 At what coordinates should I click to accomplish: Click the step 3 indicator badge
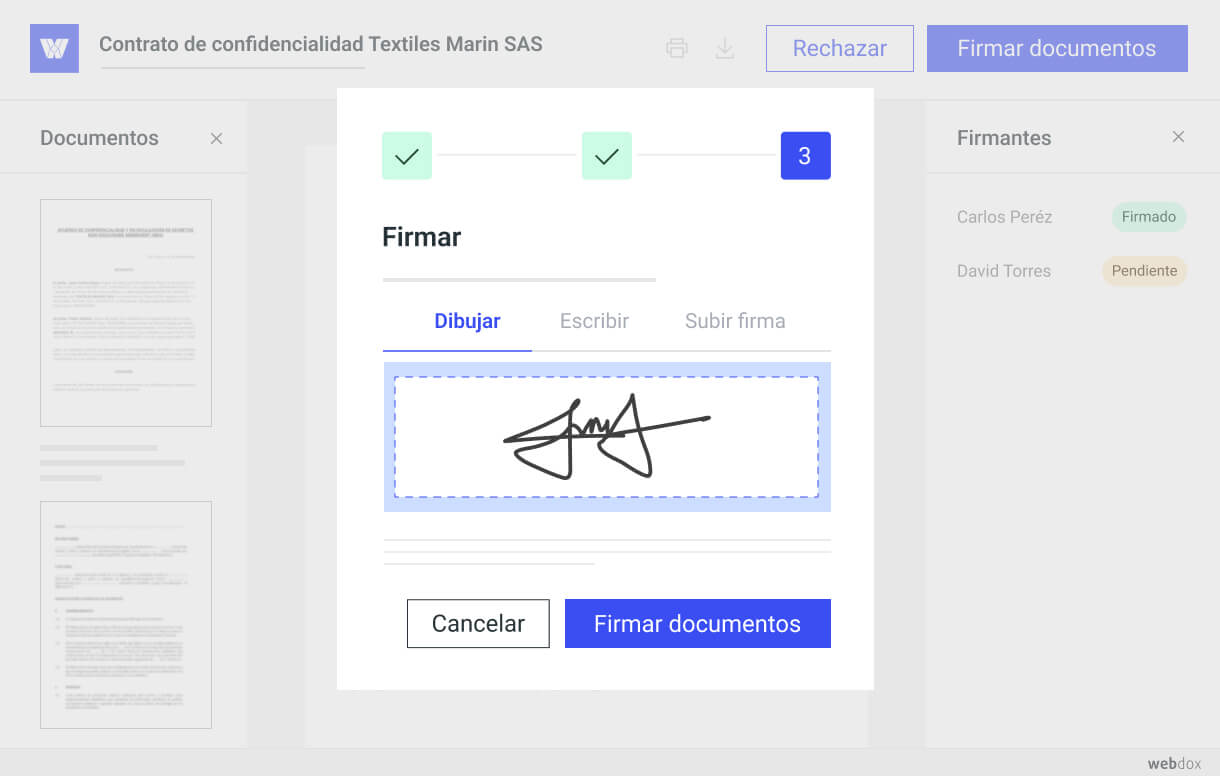point(806,155)
